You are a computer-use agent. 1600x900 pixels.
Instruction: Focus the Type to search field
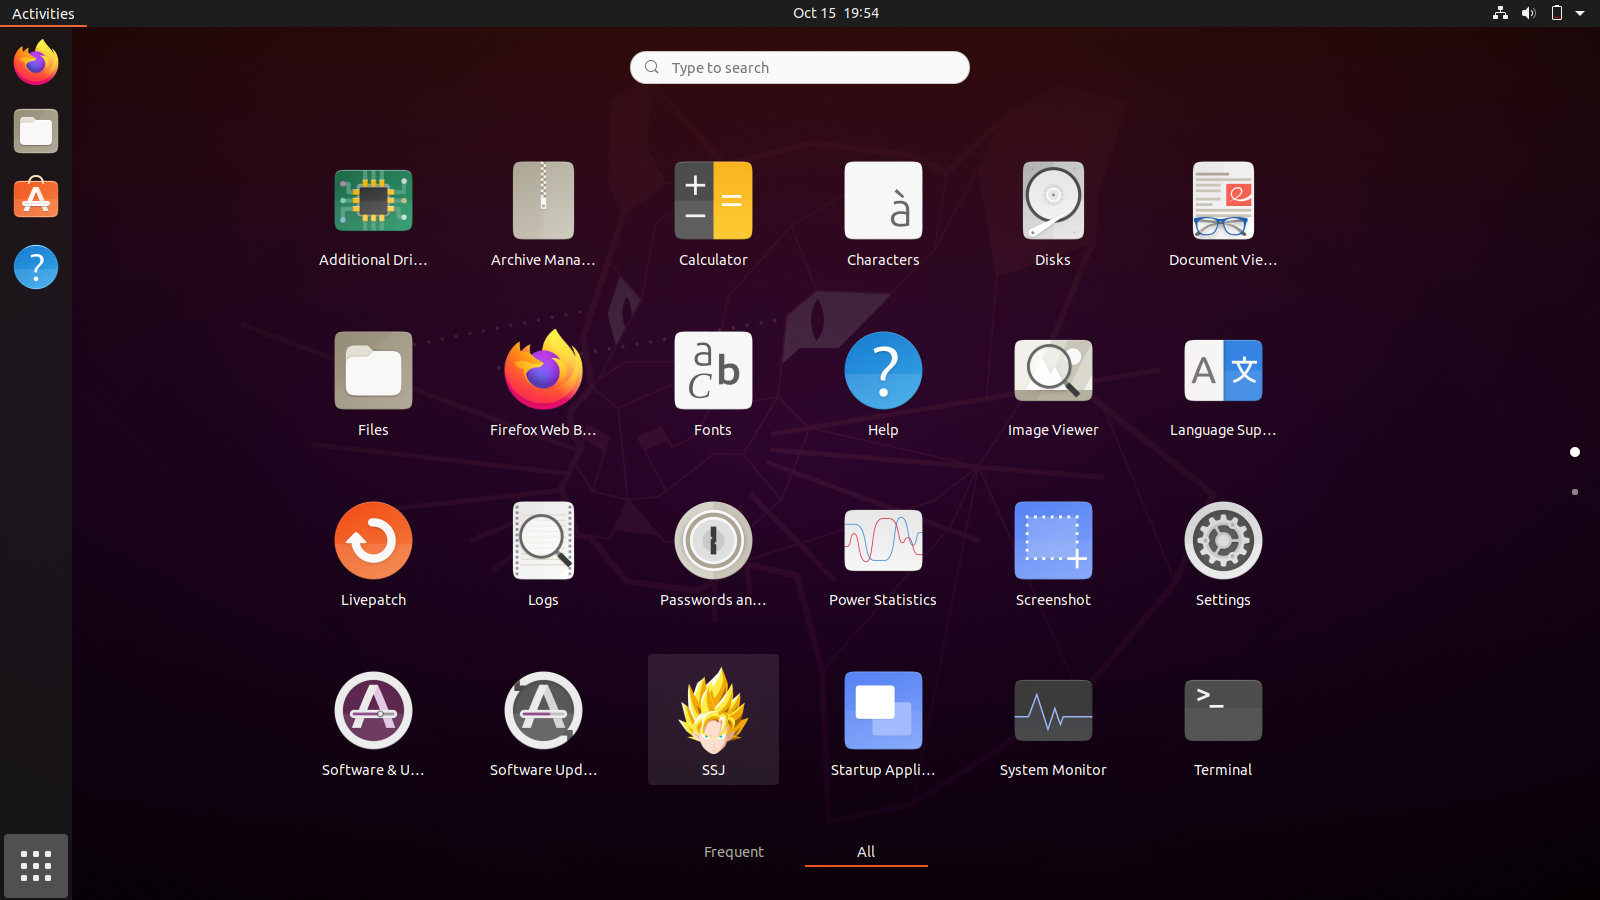(x=800, y=67)
